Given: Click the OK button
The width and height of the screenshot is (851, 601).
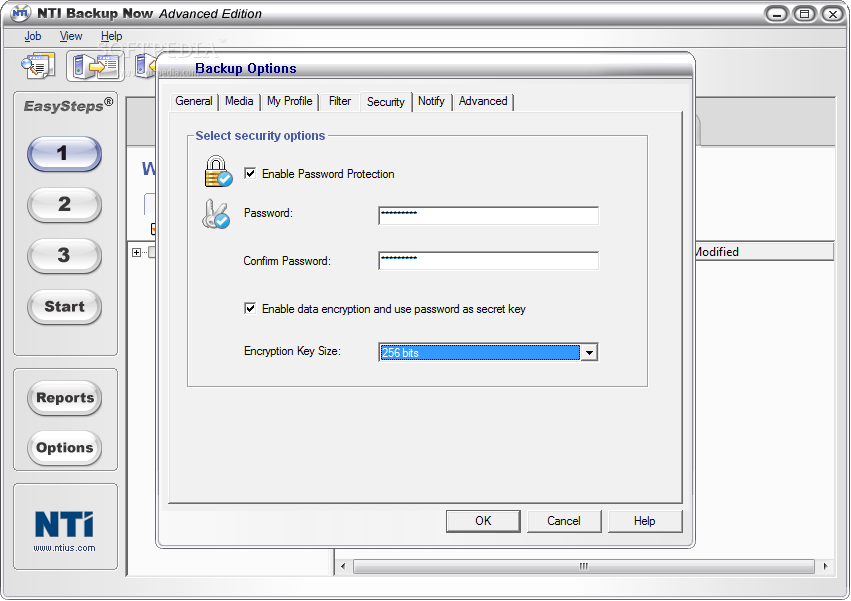Looking at the screenshot, I should click(483, 521).
